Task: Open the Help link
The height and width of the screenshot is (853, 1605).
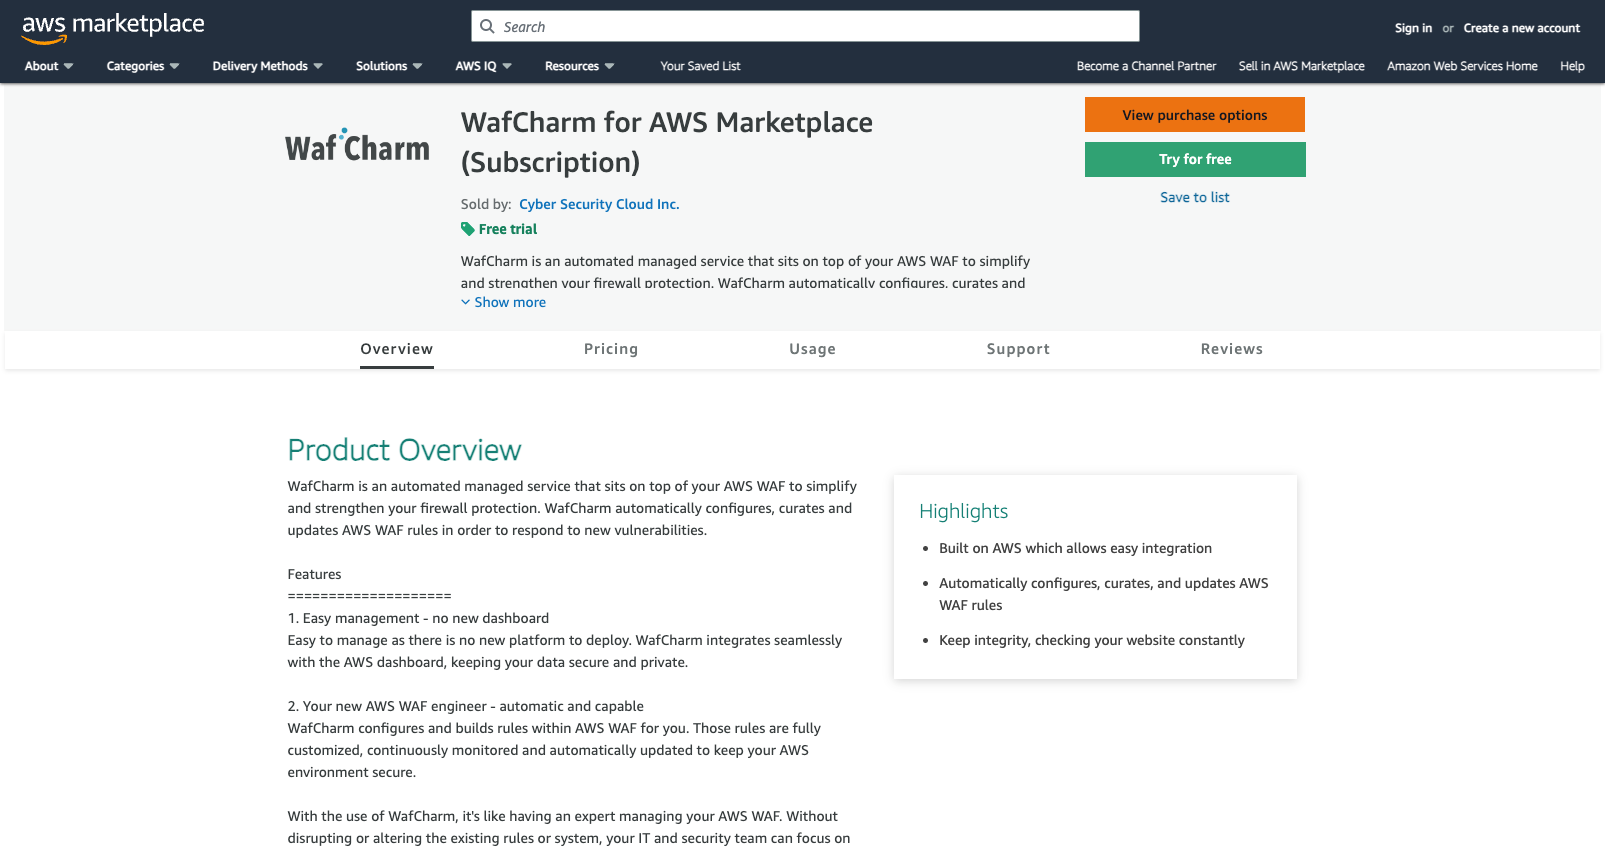Action: pyautogui.click(x=1572, y=66)
